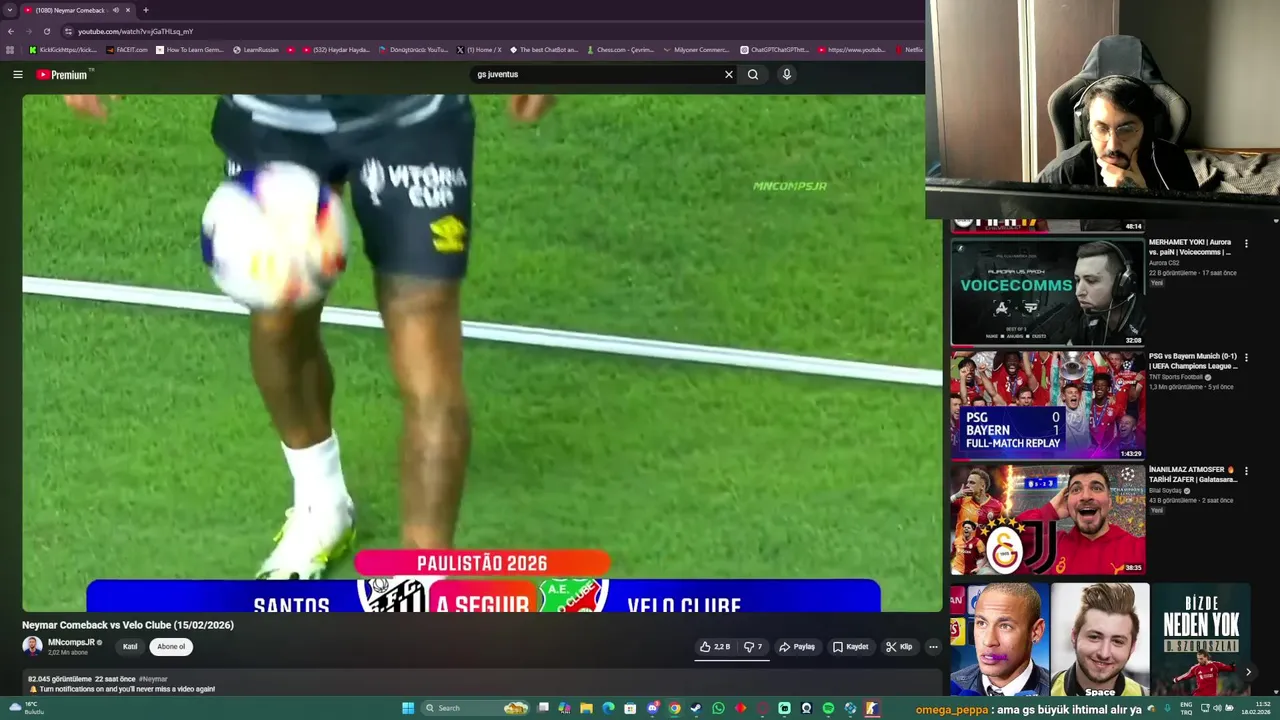Image resolution: width=1280 pixels, height=720 pixels.
Task: Advance the Shorts shelf with right chevron
Action: click(1248, 672)
